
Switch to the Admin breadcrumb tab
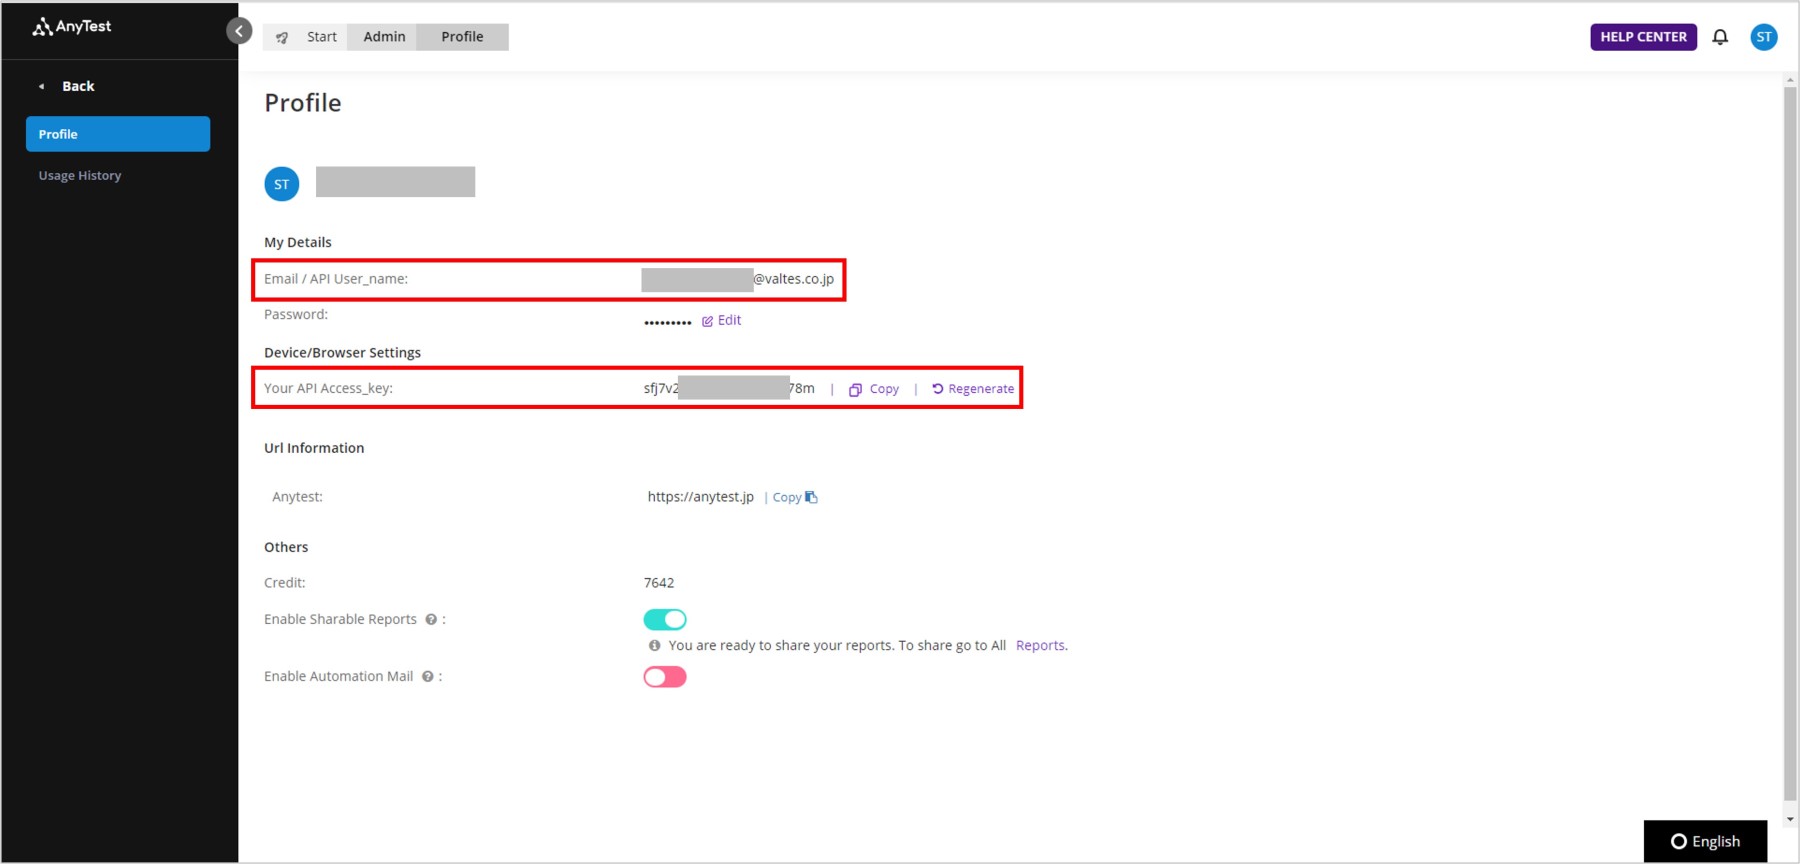pos(384,37)
